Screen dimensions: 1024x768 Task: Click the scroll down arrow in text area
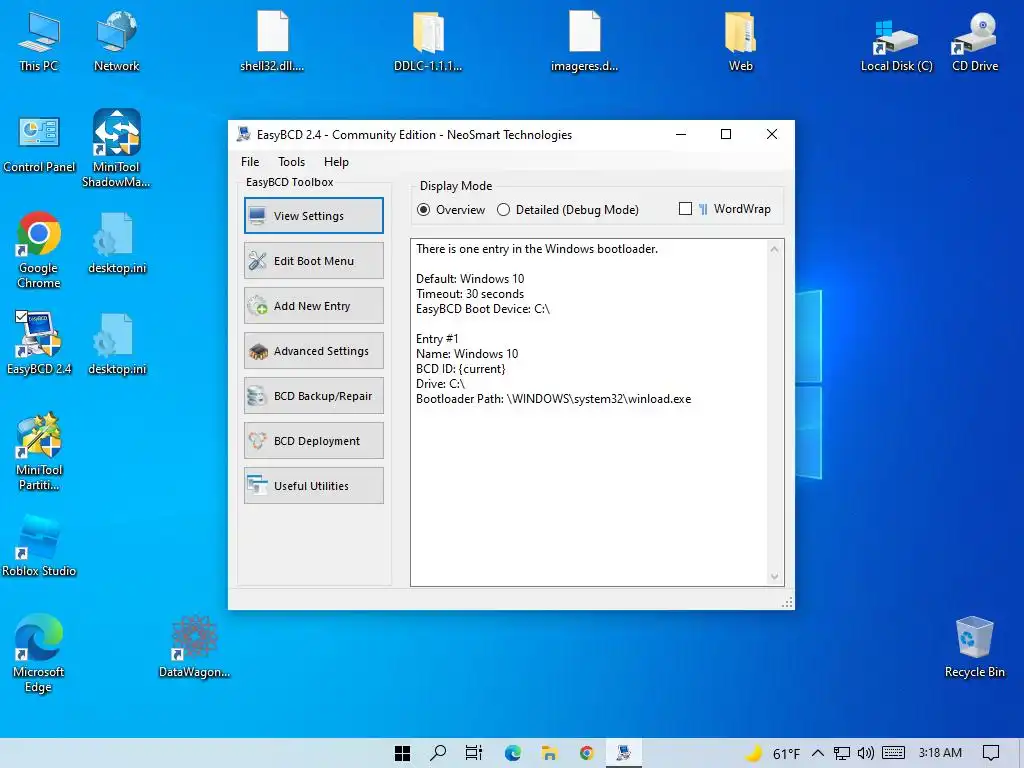click(775, 577)
